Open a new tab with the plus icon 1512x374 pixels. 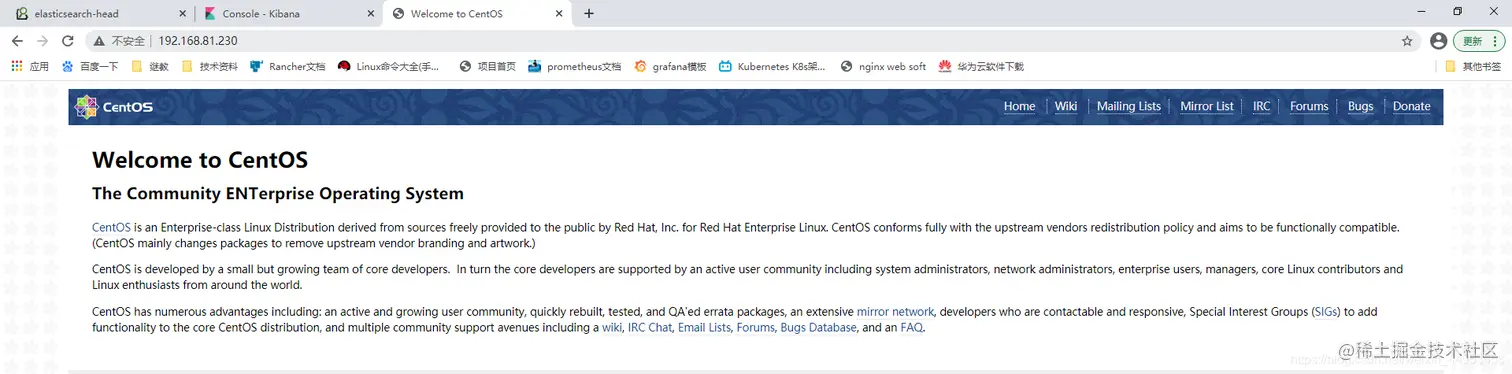(x=589, y=13)
